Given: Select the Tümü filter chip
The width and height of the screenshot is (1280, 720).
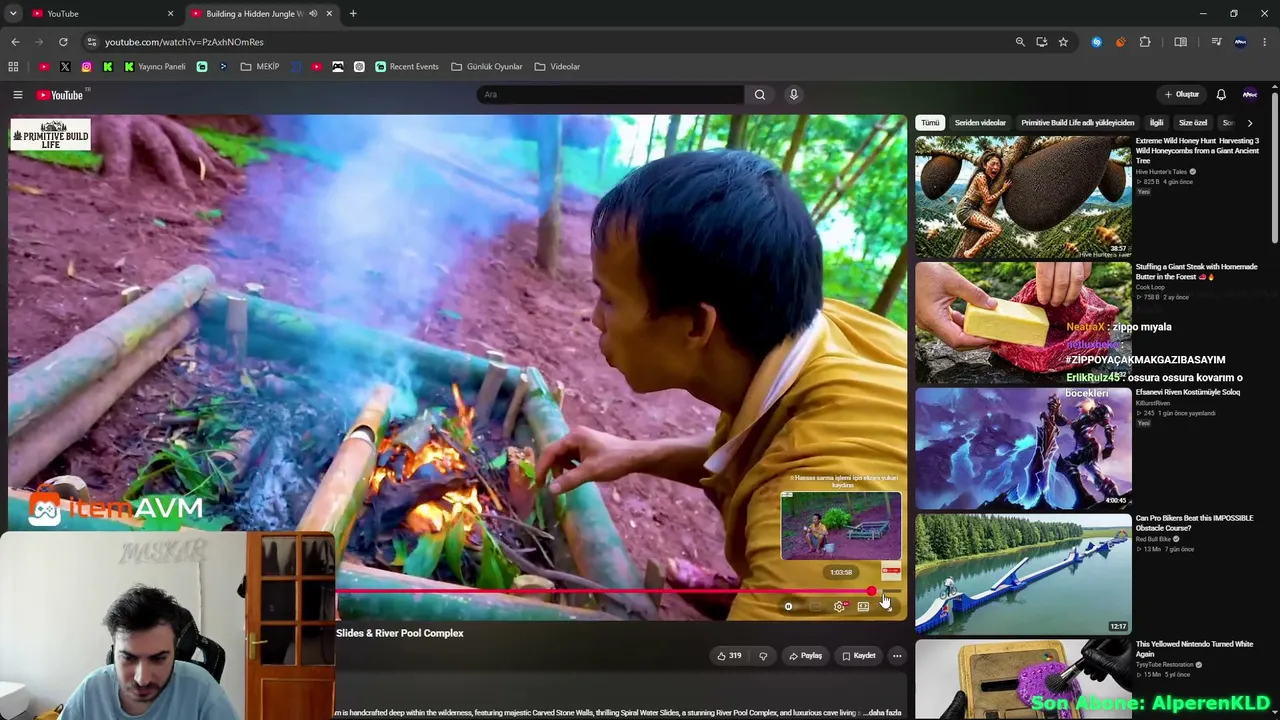Looking at the screenshot, I should (930, 123).
